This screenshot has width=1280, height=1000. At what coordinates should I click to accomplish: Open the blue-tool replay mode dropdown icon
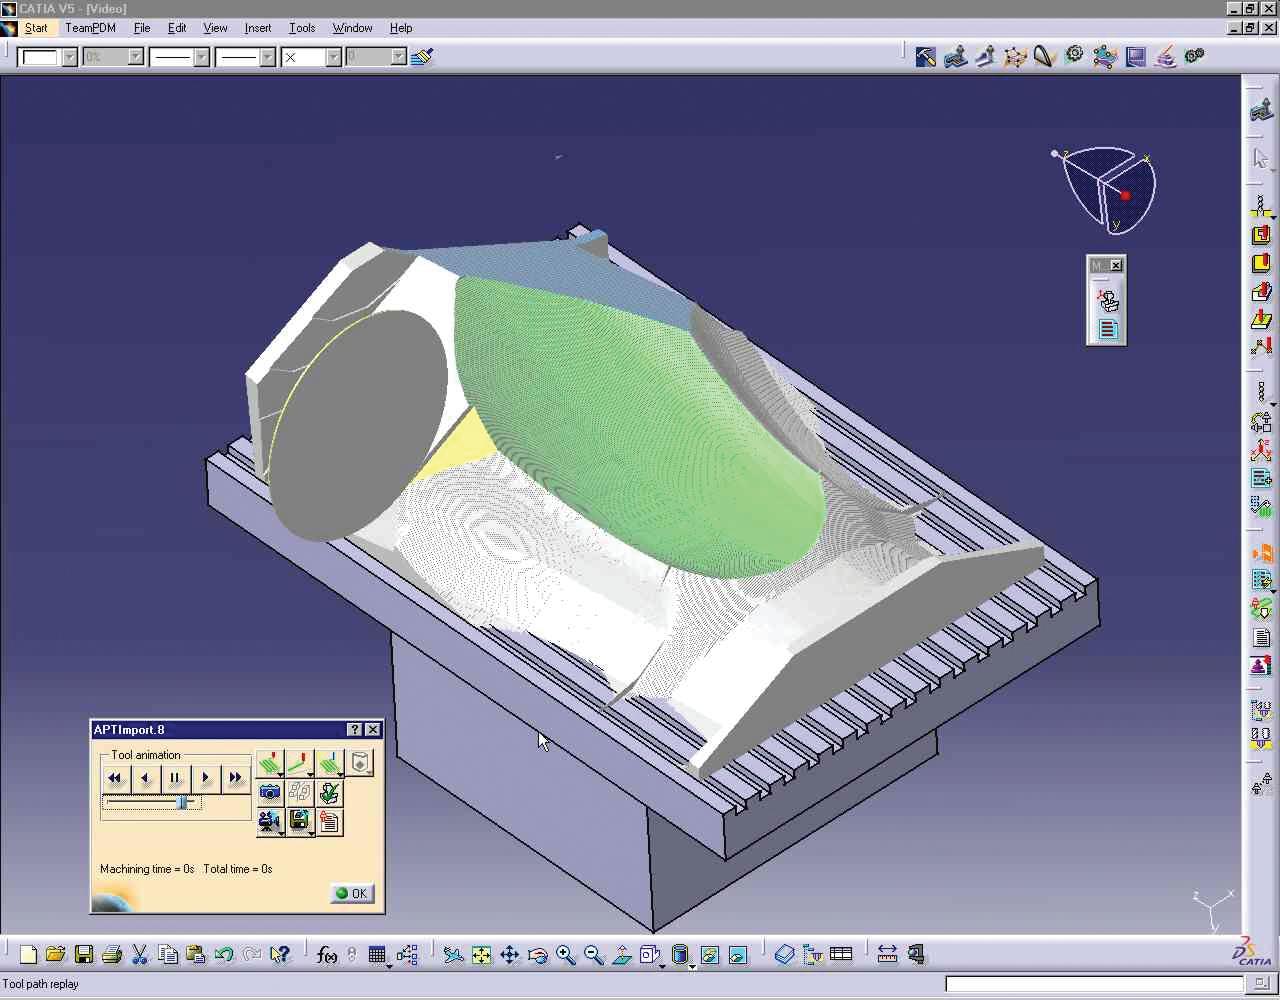[330, 764]
